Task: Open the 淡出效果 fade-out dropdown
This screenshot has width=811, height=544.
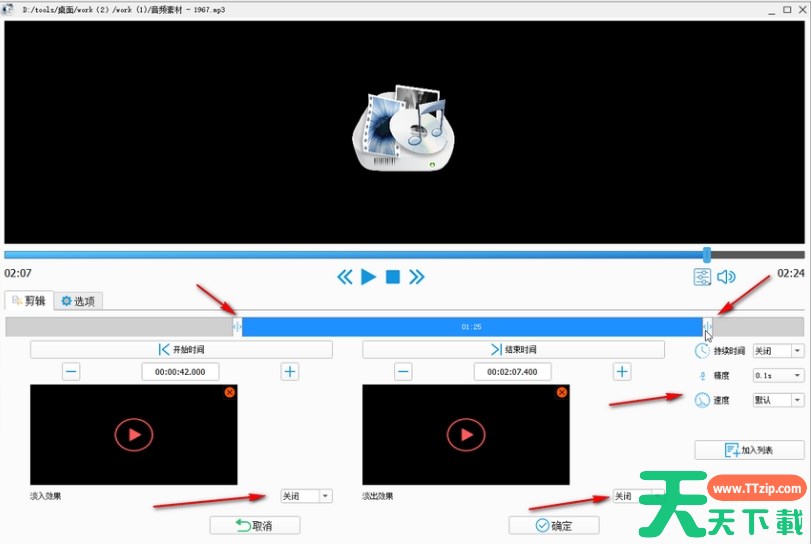Action: point(638,496)
